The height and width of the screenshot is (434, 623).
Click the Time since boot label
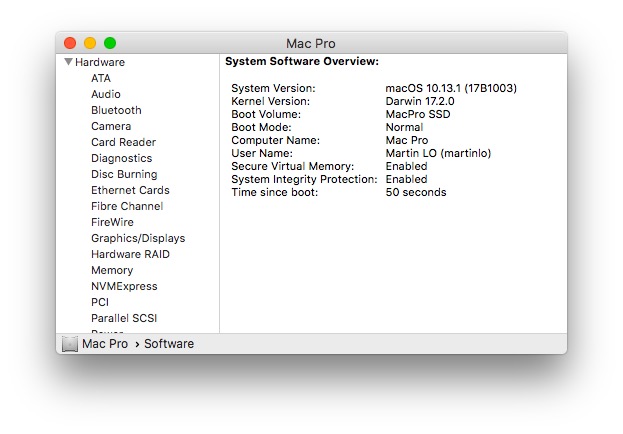(x=275, y=192)
